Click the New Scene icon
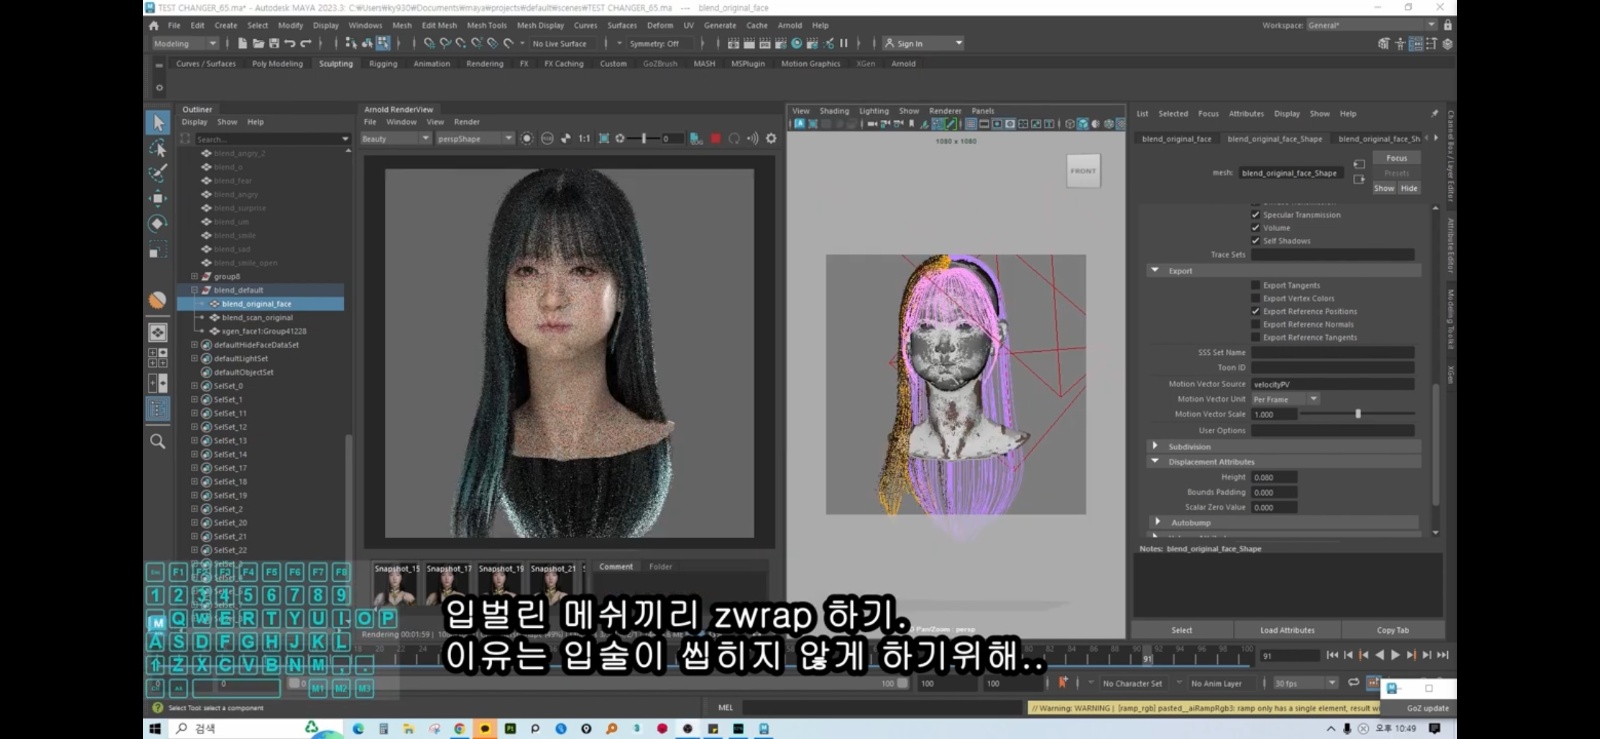1600x739 pixels. click(x=242, y=43)
